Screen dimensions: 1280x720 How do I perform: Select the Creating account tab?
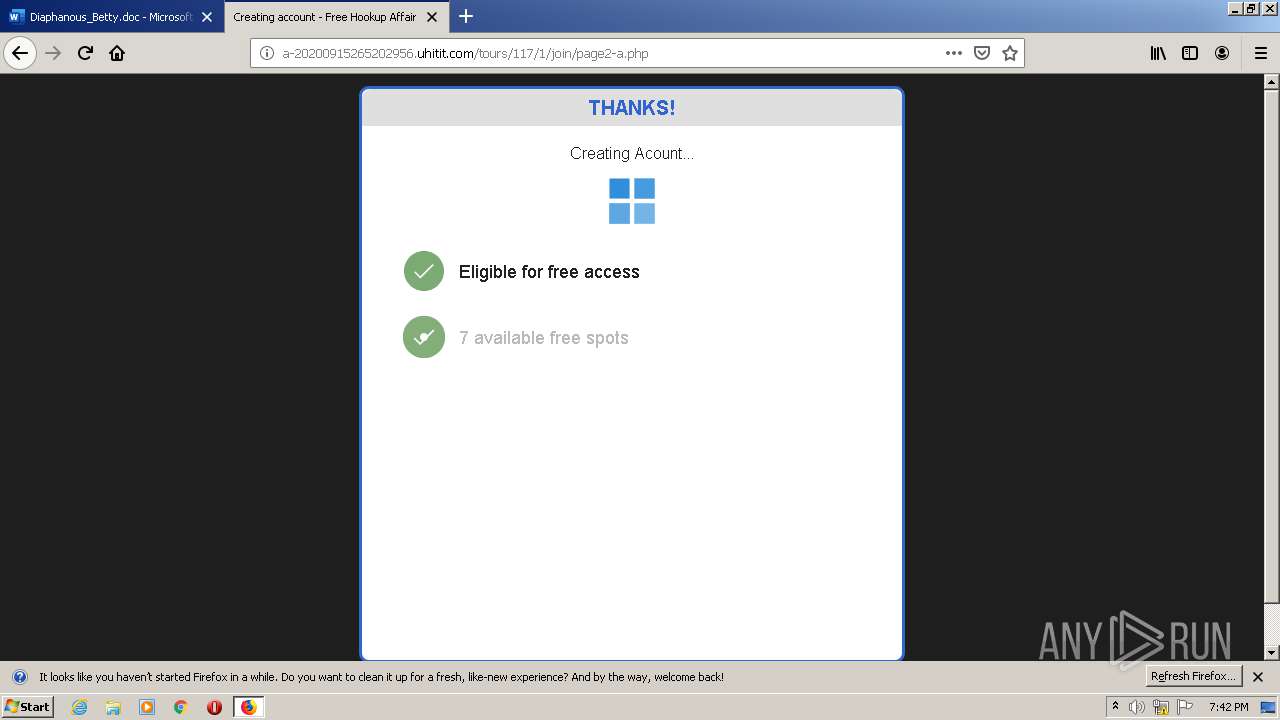click(336, 17)
